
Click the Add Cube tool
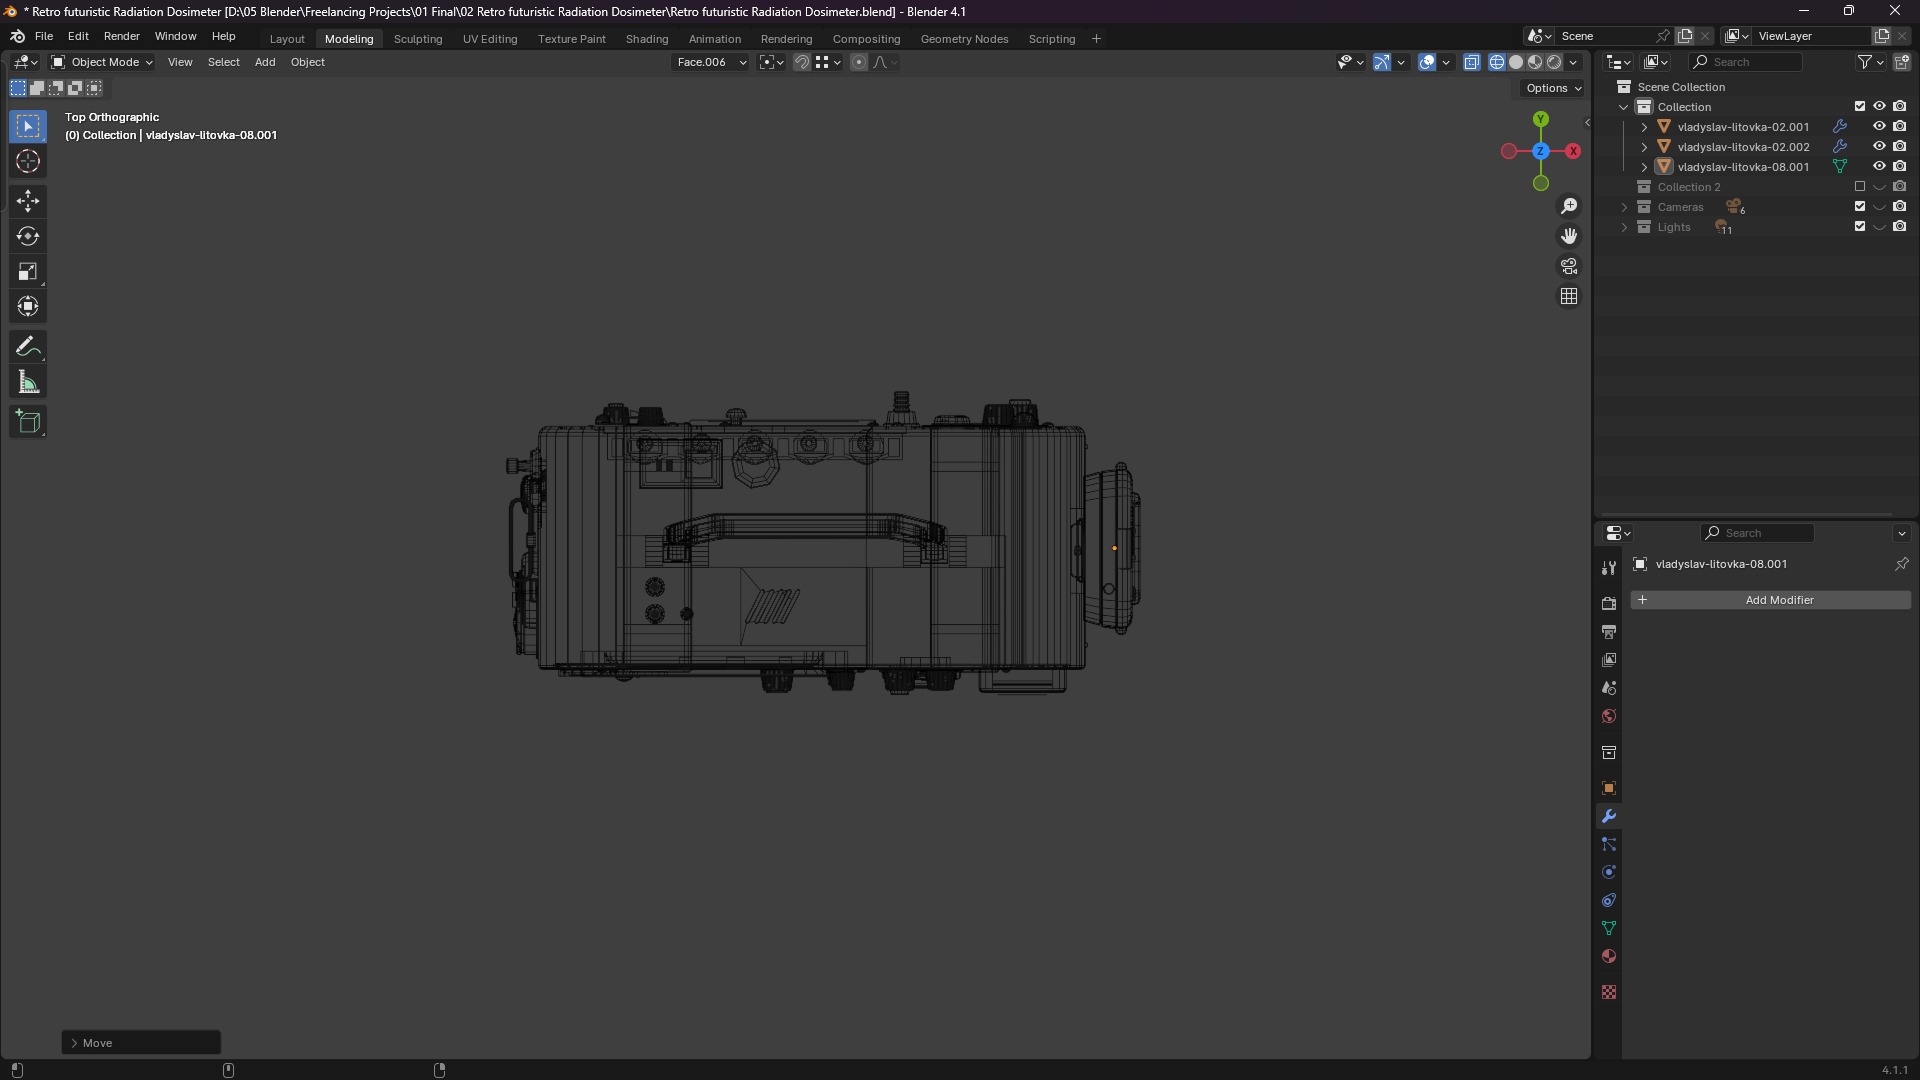pos(28,422)
